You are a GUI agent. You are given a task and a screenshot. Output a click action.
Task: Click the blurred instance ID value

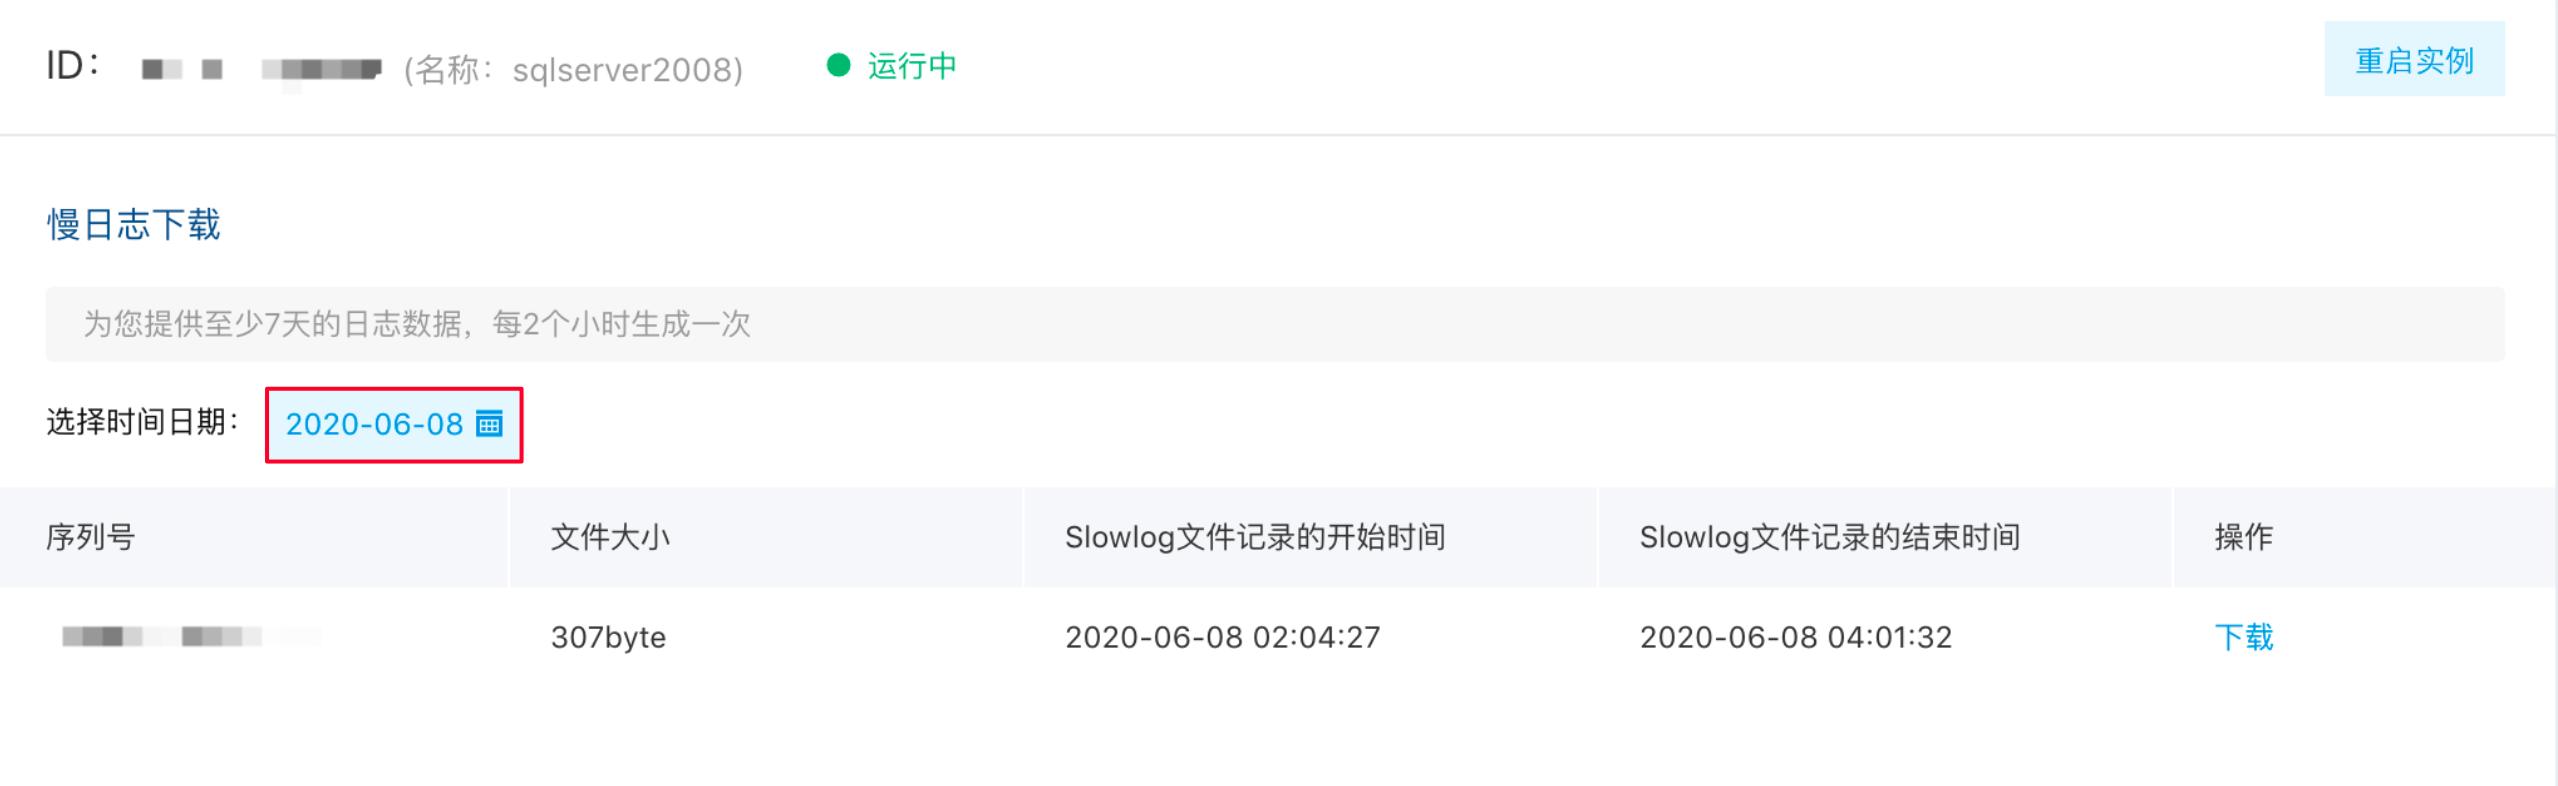tap(261, 69)
